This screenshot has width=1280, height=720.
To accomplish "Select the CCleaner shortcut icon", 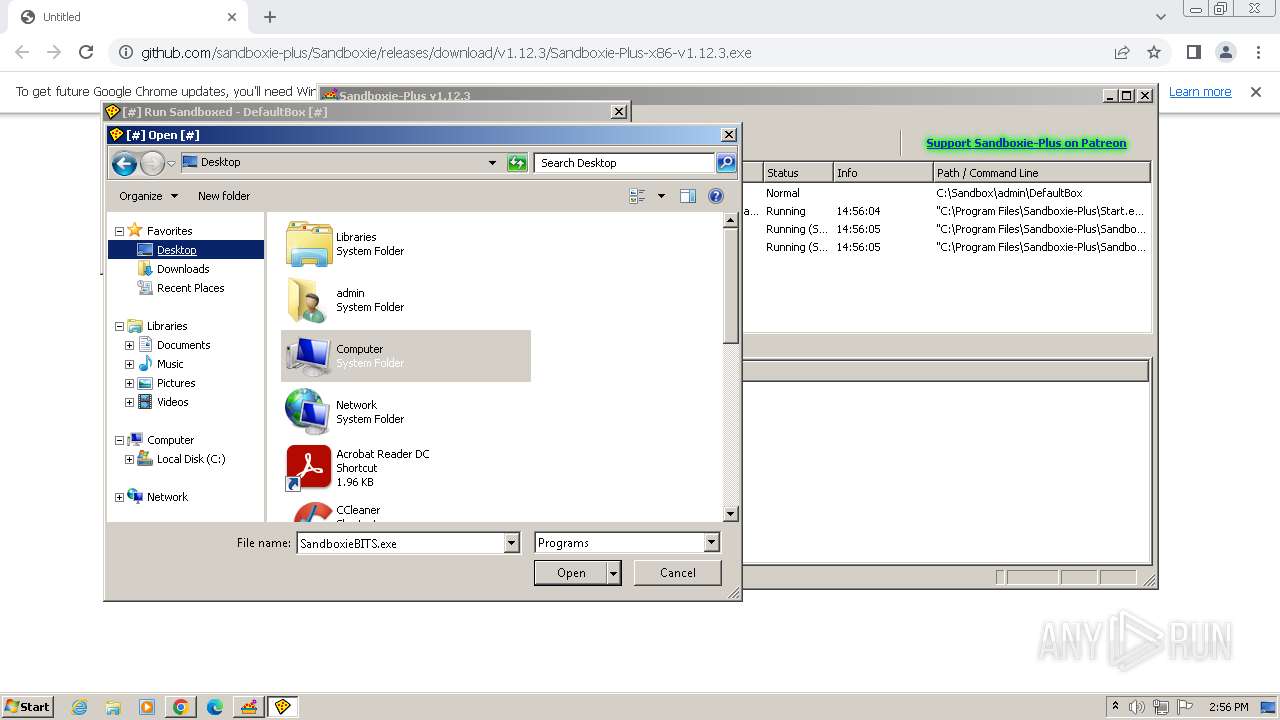I will tap(313, 512).
